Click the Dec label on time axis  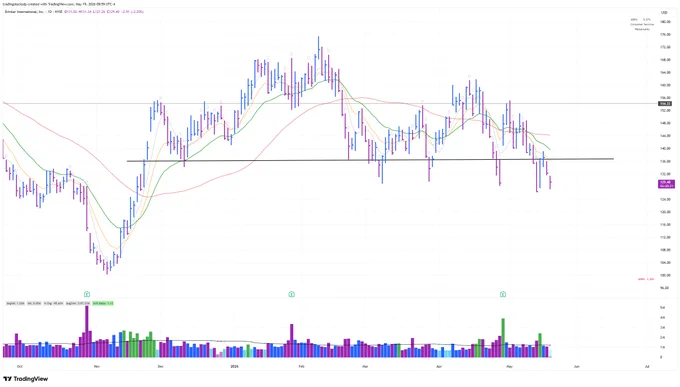(x=160, y=367)
